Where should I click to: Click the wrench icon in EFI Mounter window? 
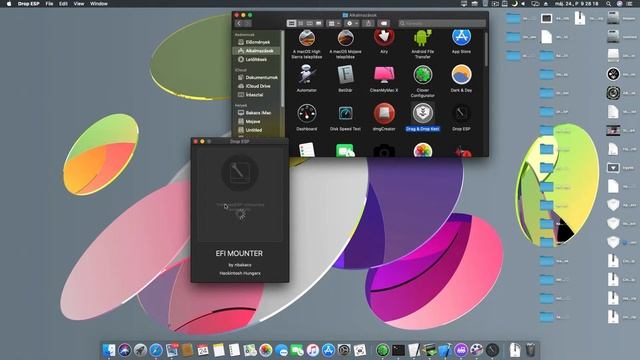tap(240, 172)
